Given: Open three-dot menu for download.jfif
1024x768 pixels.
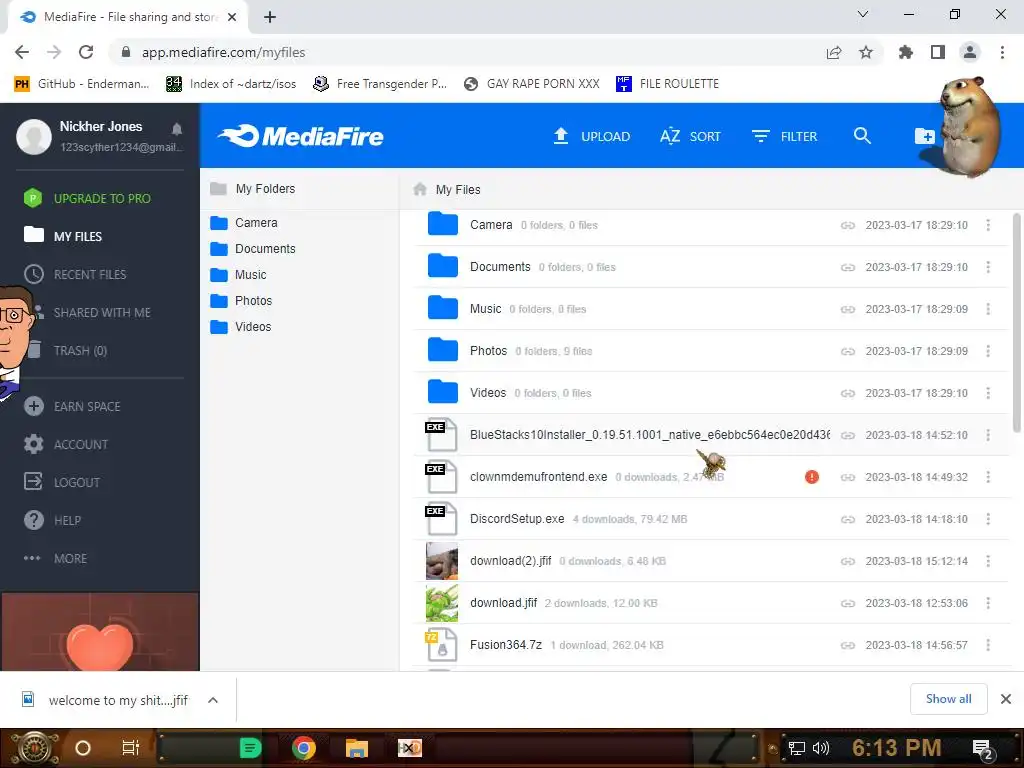Looking at the screenshot, I should tap(988, 603).
